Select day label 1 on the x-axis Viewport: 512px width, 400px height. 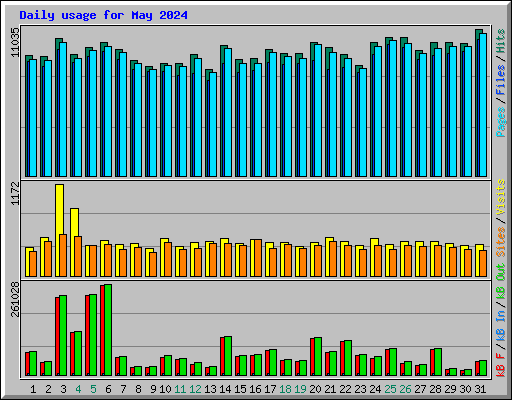(33, 389)
